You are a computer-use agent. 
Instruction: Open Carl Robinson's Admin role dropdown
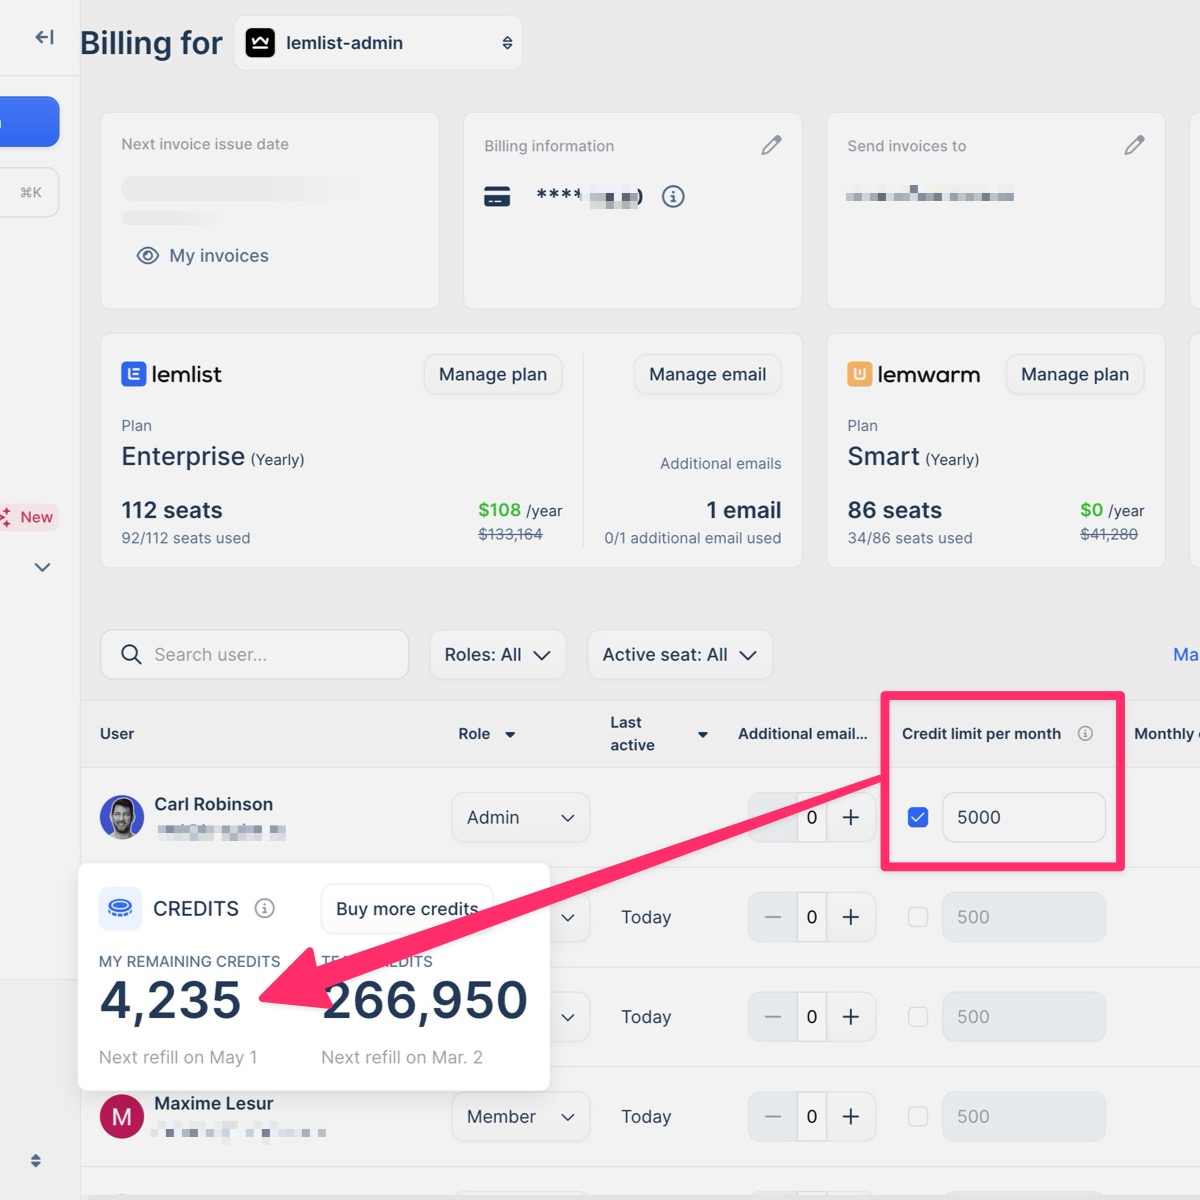click(x=520, y=817)
